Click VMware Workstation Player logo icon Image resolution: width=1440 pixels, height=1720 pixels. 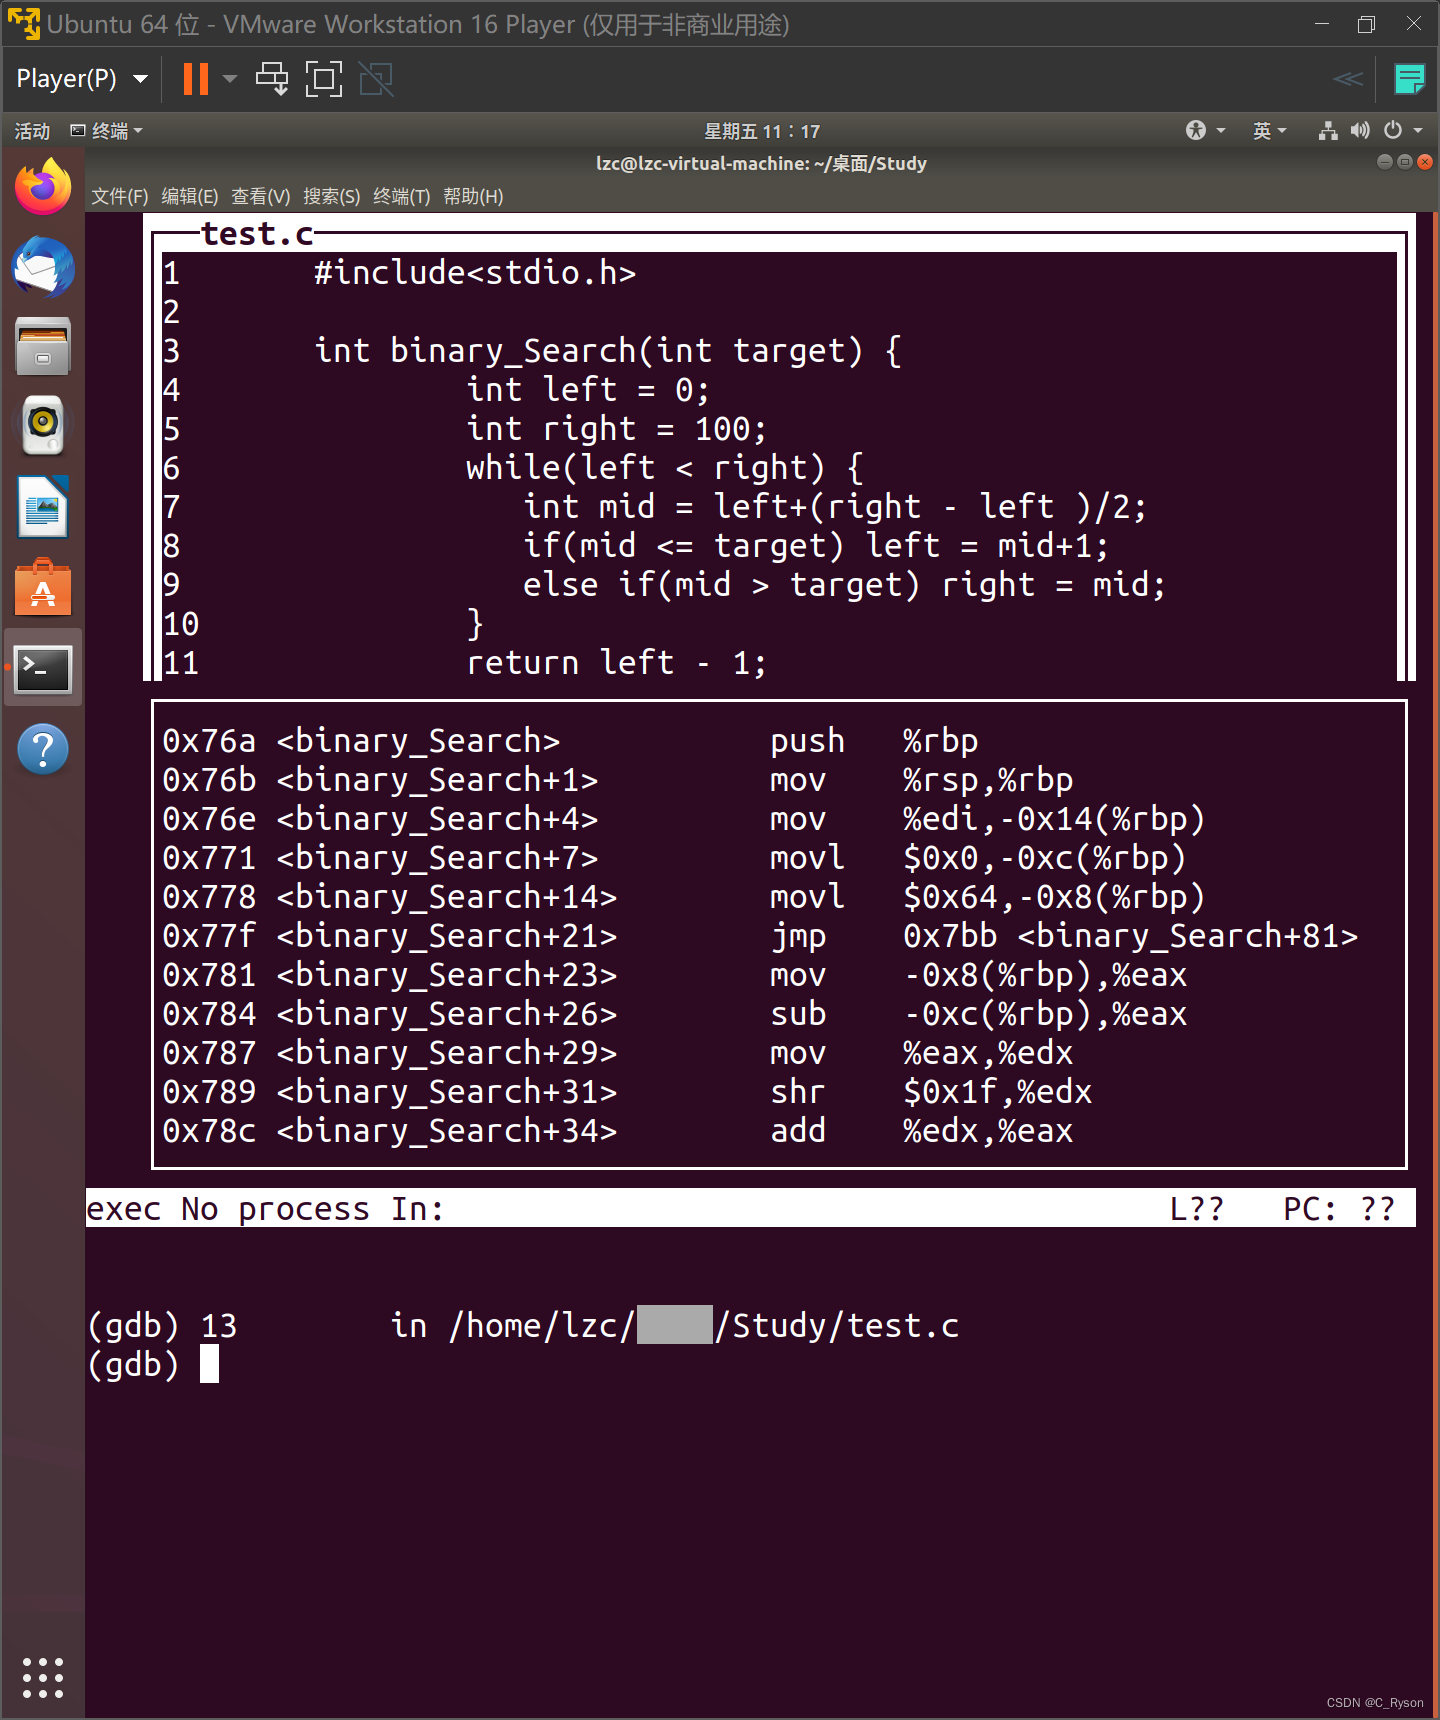click(x=24, y=23)
